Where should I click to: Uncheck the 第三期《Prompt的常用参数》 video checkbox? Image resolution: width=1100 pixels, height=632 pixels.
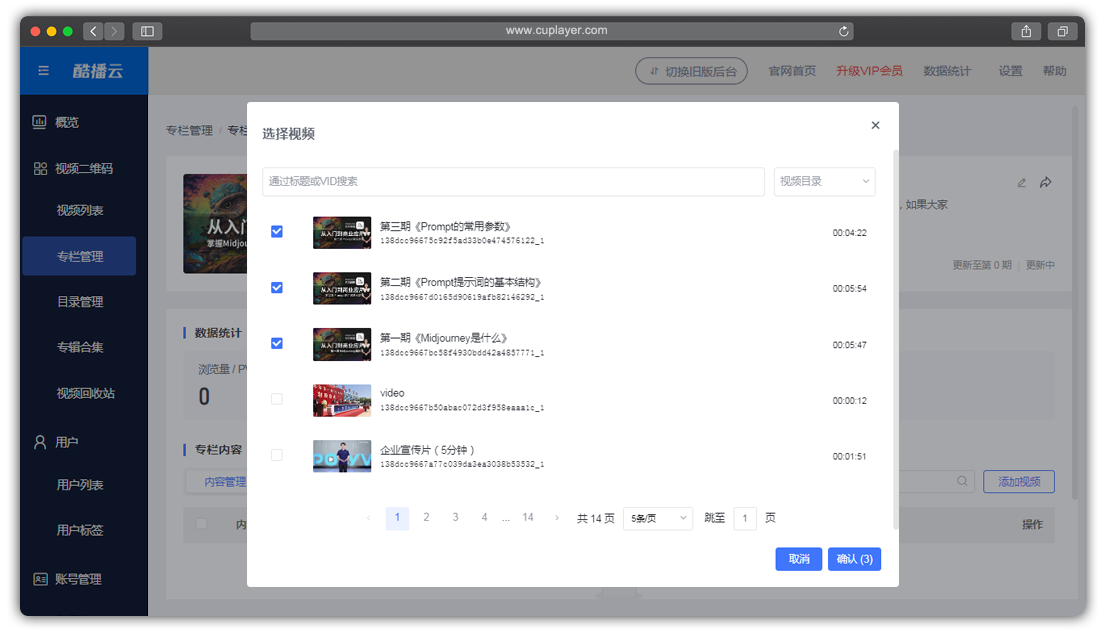click(x=277, y=232)
